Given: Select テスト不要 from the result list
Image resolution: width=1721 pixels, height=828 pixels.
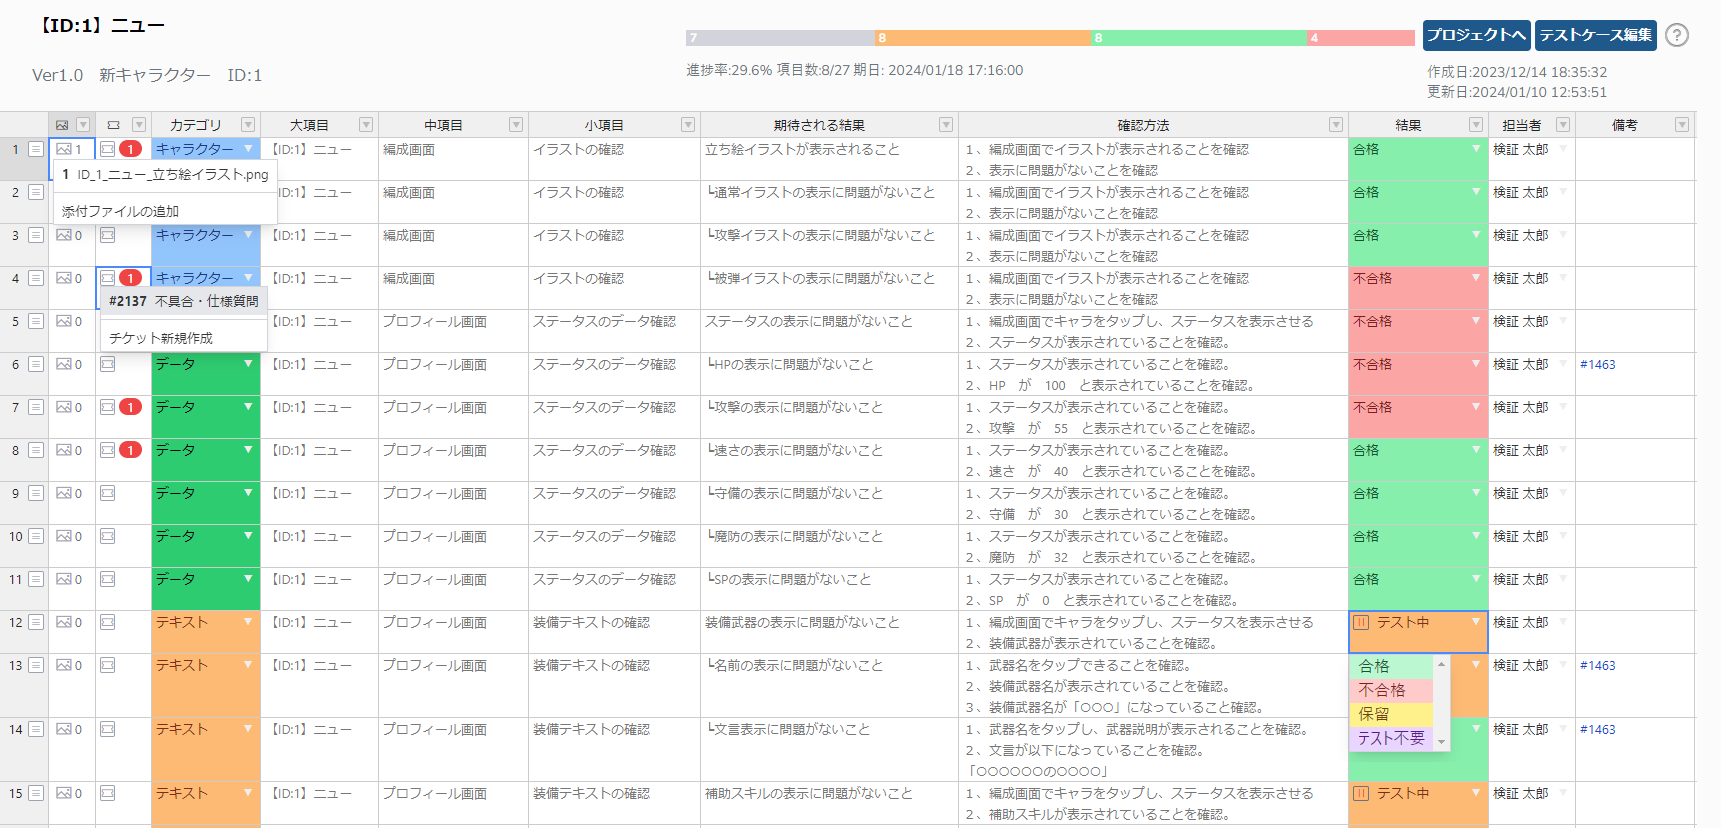Looking at the screenshot, I should click(x=1391, y=738).
